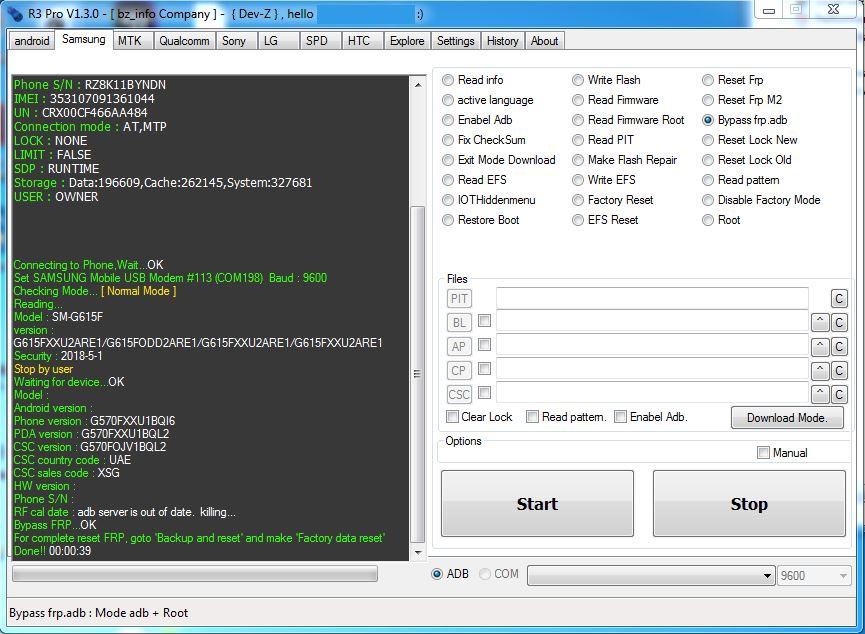
Task: Click the R3 Pro app icon in title bar
Action: pos(15,13)
